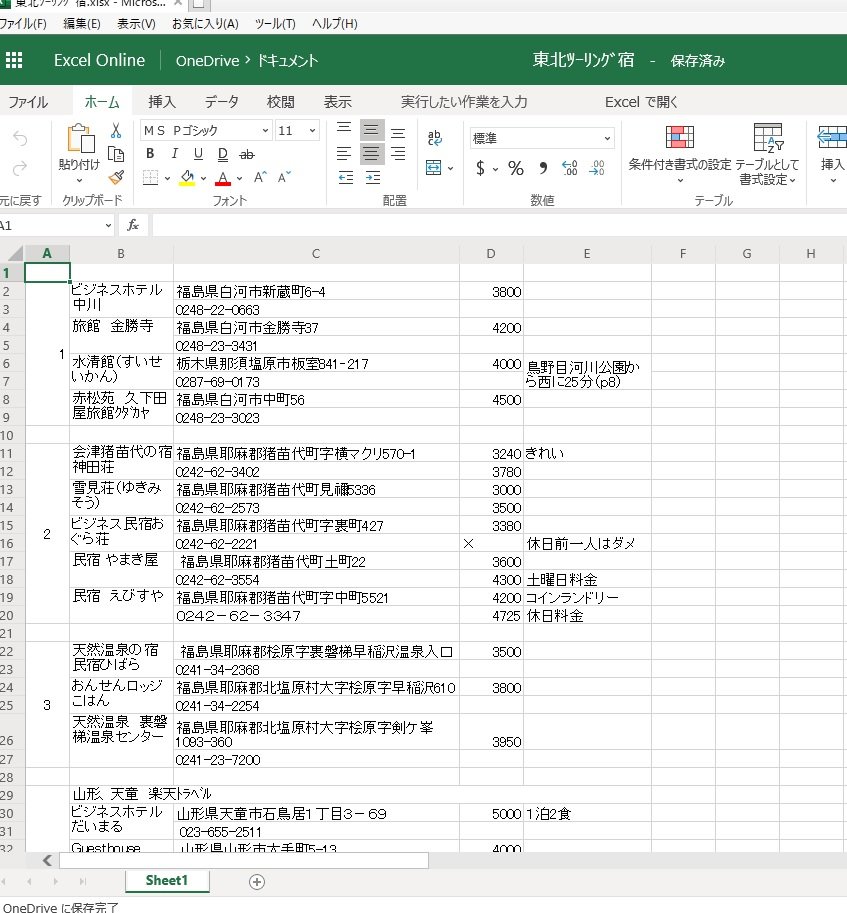Image resolution: width=847 pixels, height=913 pixels.
Task: Toggle Underline formatting
Action: [198, 154]
